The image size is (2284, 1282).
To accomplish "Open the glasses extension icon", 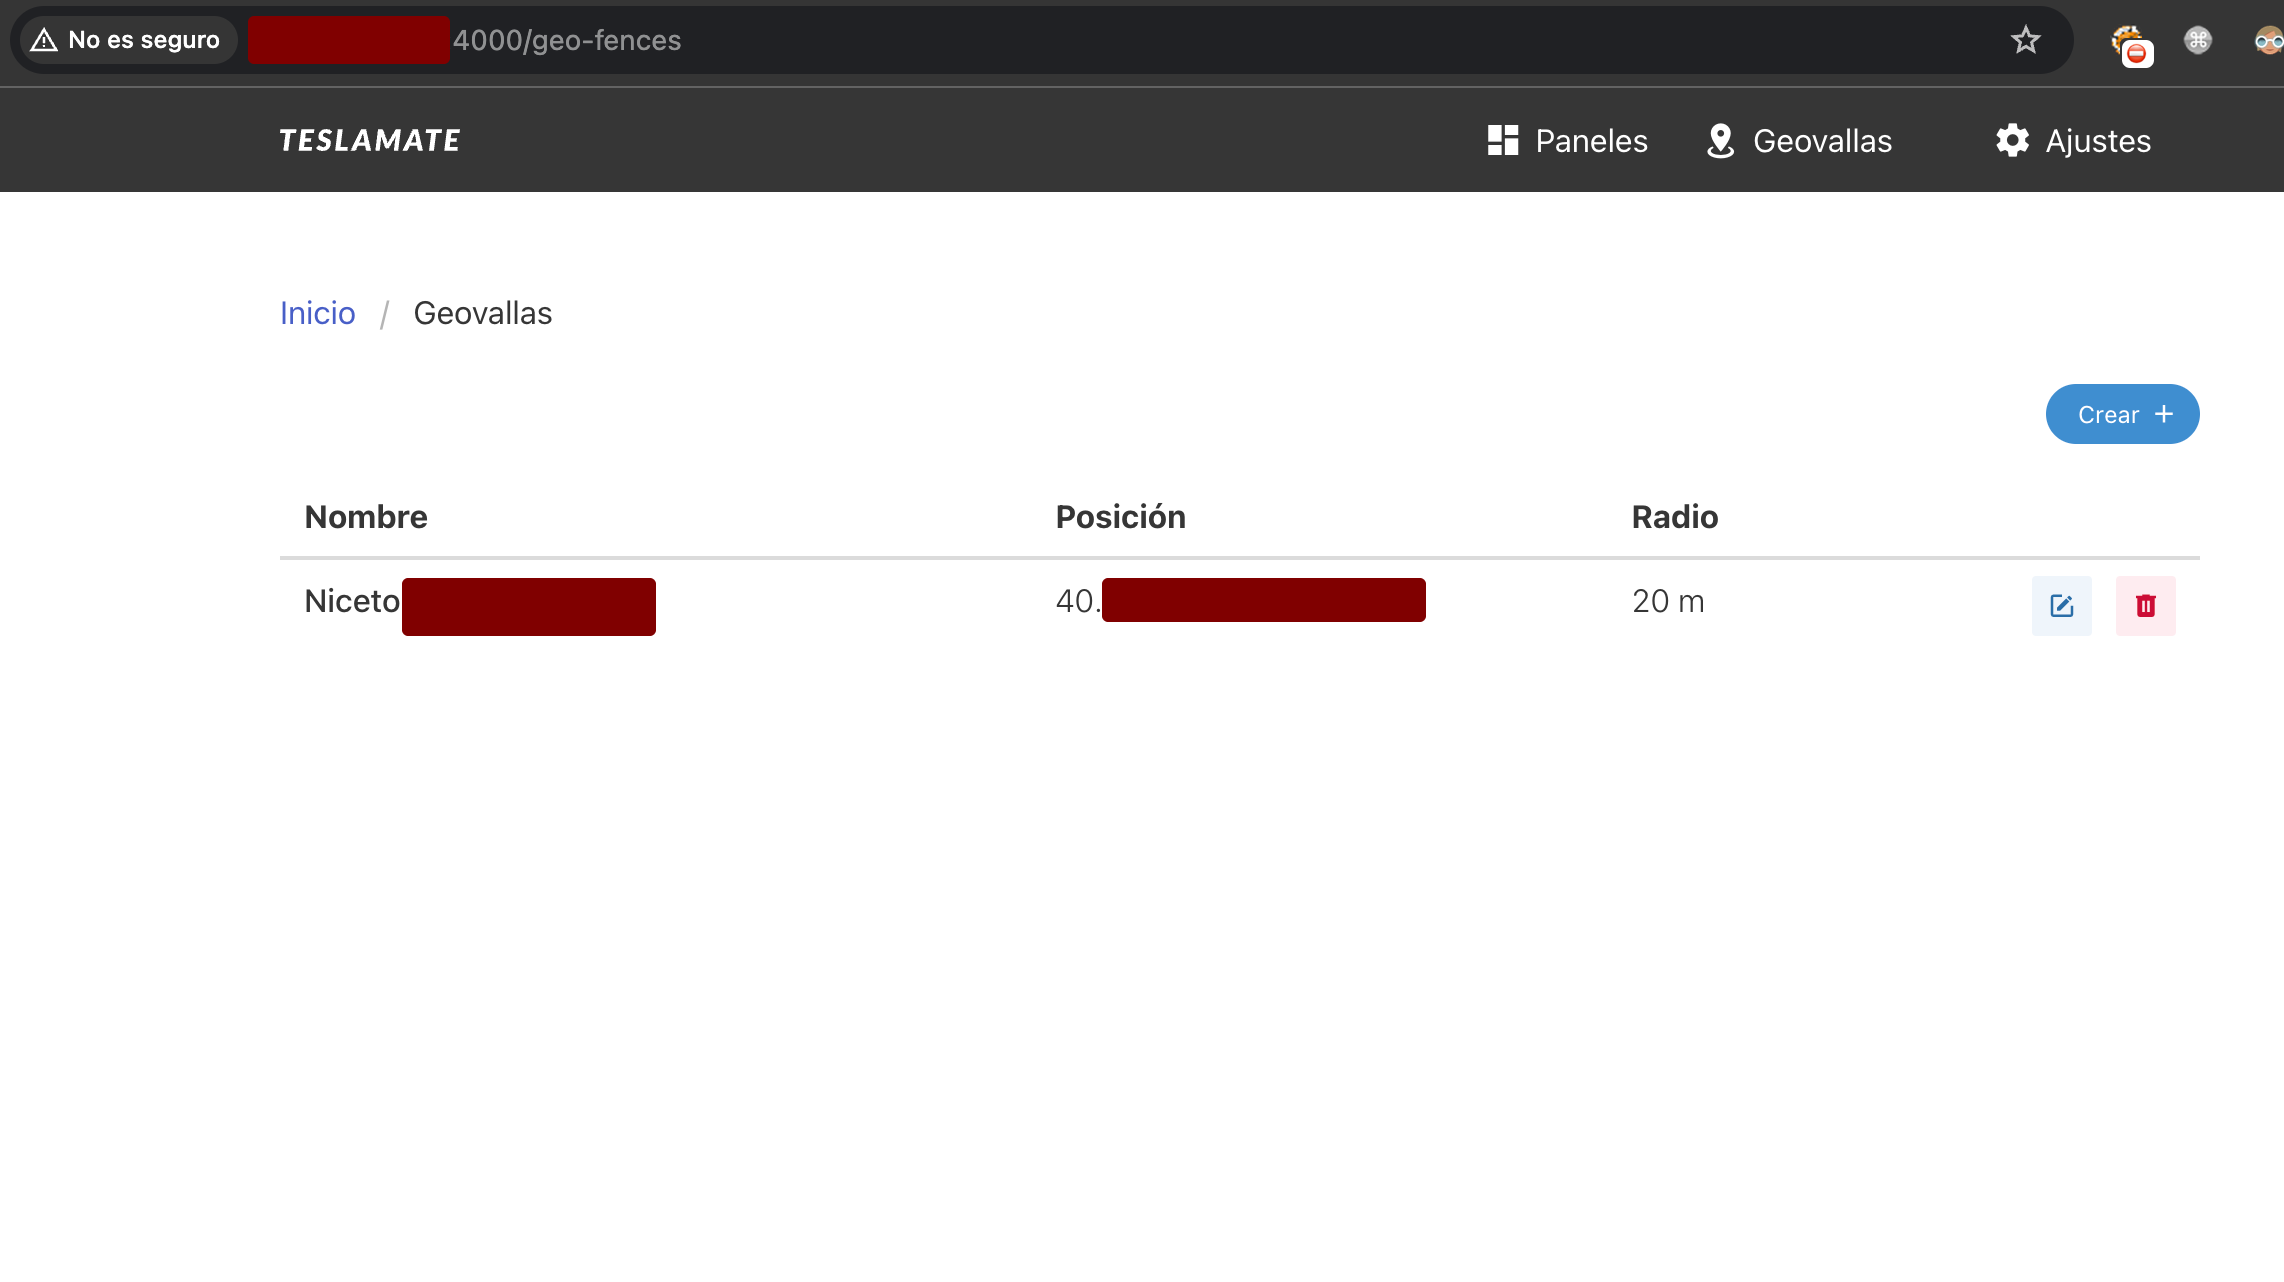I will tap(2268, 41).
